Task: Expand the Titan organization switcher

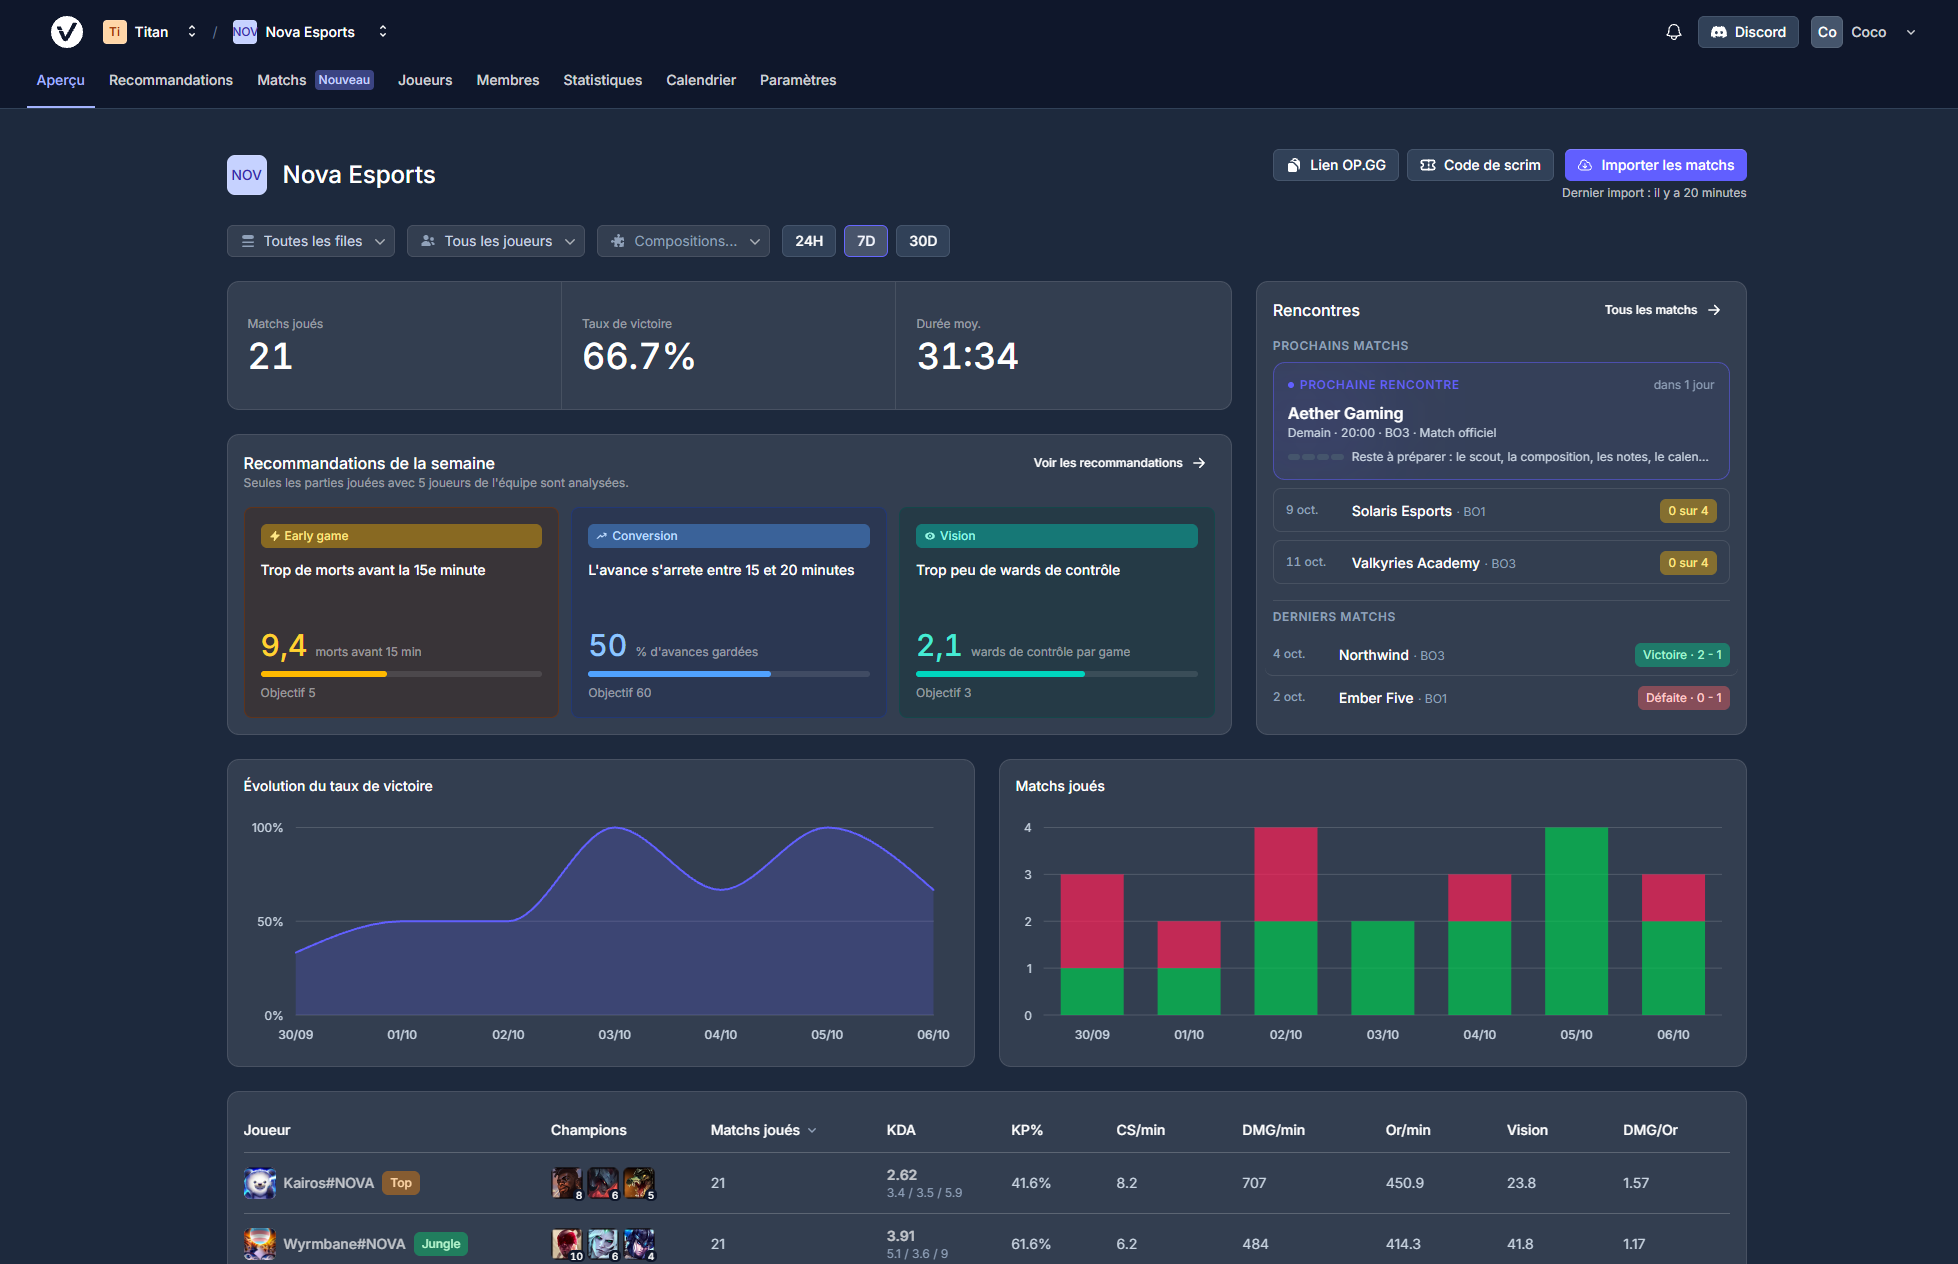Action: [192, 32]
